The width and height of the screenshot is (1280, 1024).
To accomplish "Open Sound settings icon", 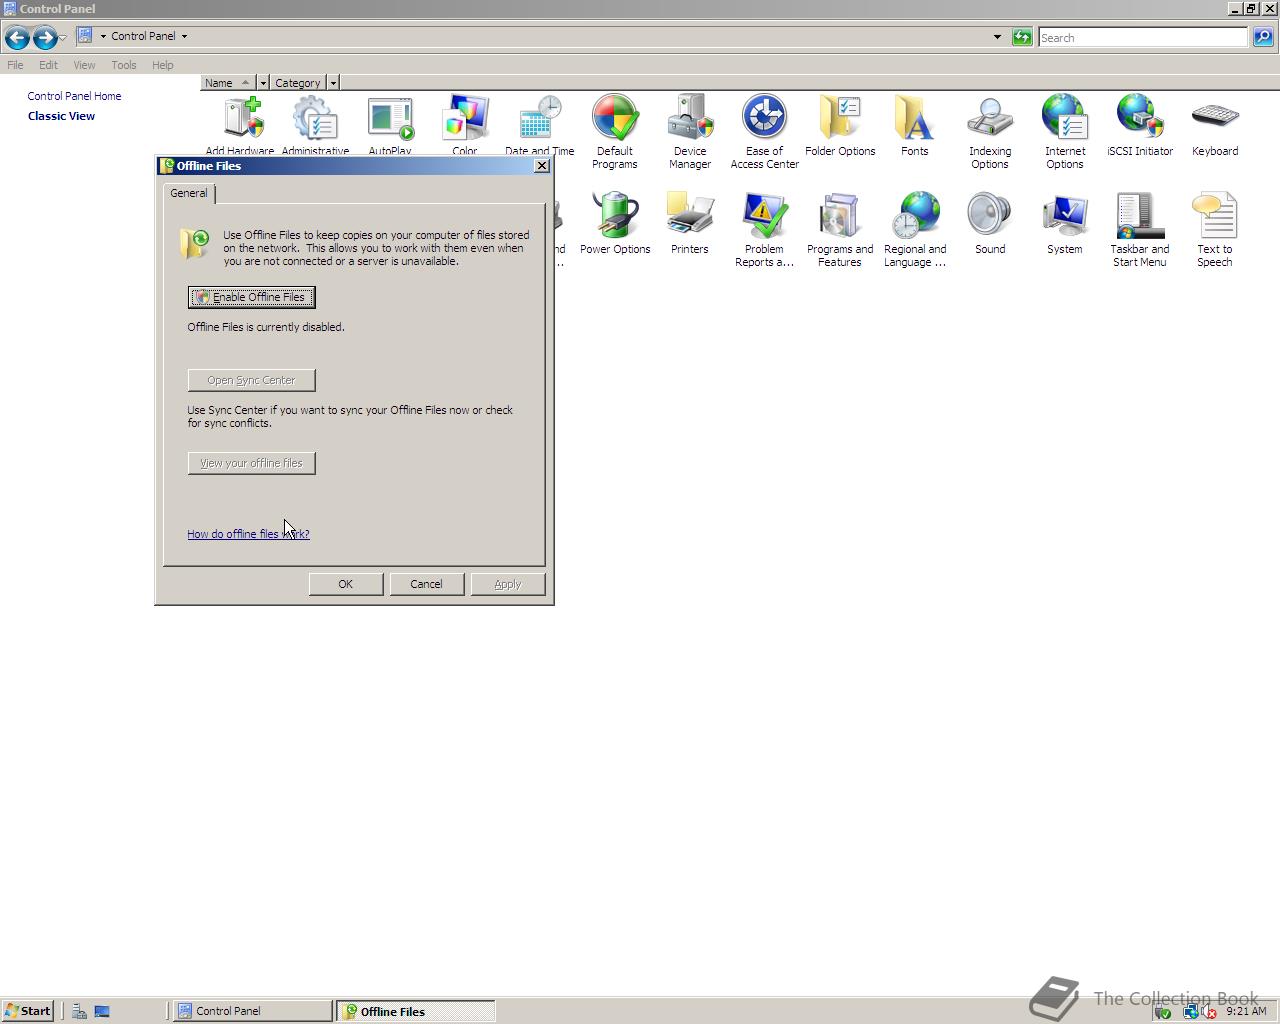I will point(990,224).
